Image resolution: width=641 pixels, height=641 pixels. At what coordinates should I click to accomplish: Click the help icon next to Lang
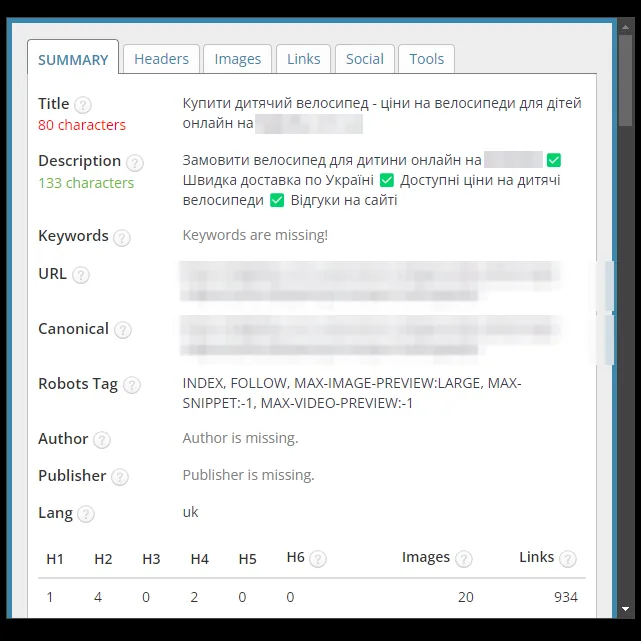pyautogui.click(x=86, y=514)
